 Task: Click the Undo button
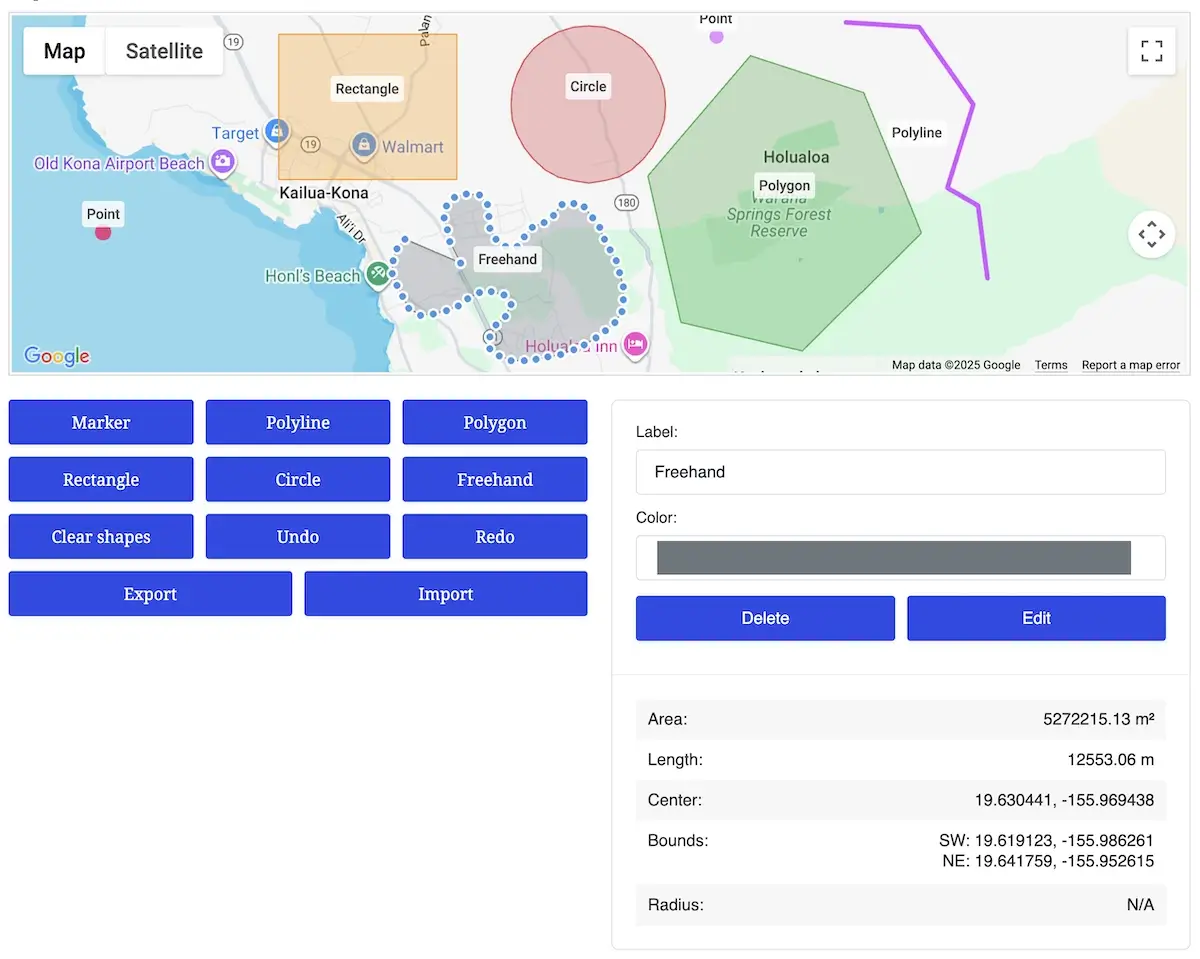coord(298,537)
